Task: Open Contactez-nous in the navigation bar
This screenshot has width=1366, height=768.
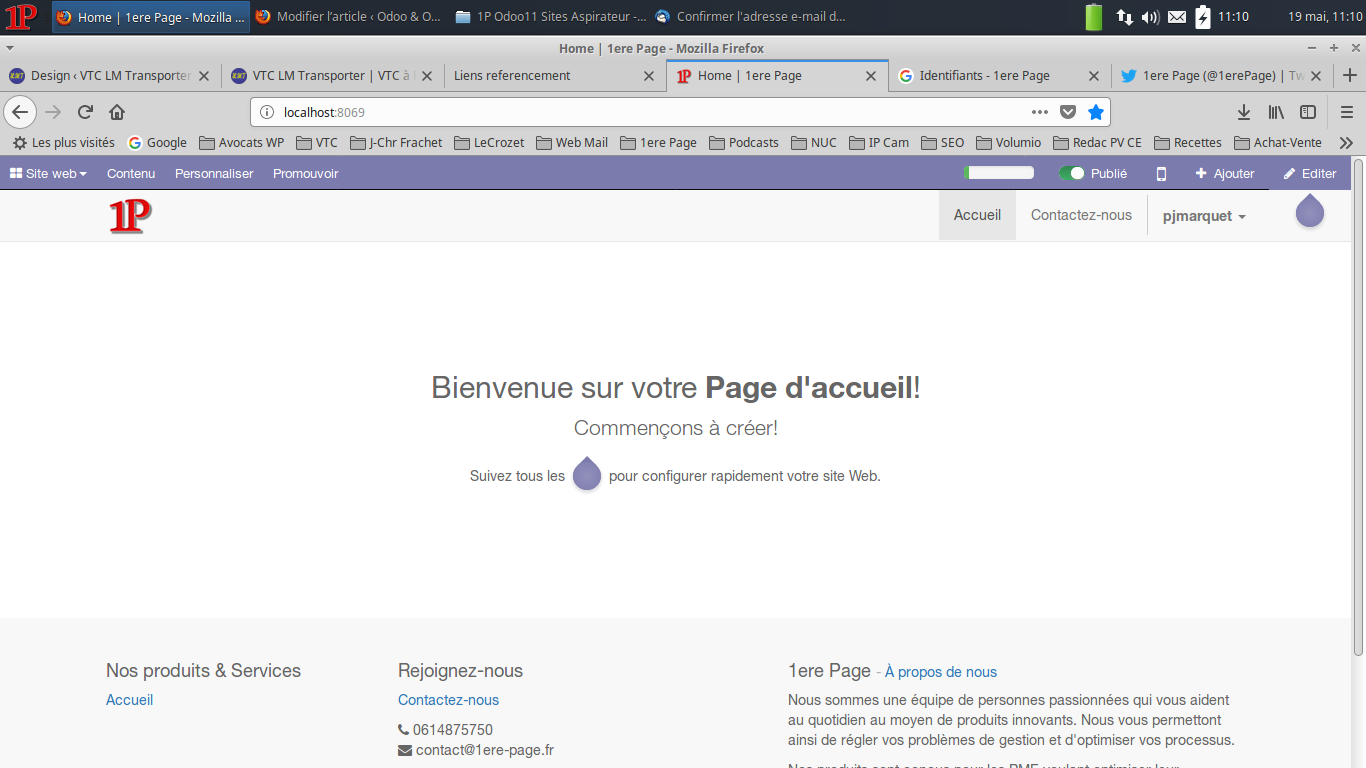Action: (x=1081, y=215)
